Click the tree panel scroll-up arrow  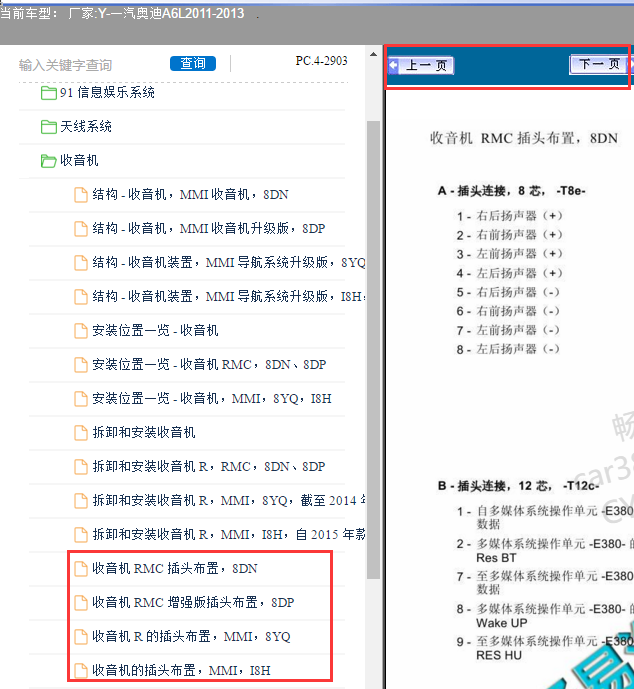point(373,54)
